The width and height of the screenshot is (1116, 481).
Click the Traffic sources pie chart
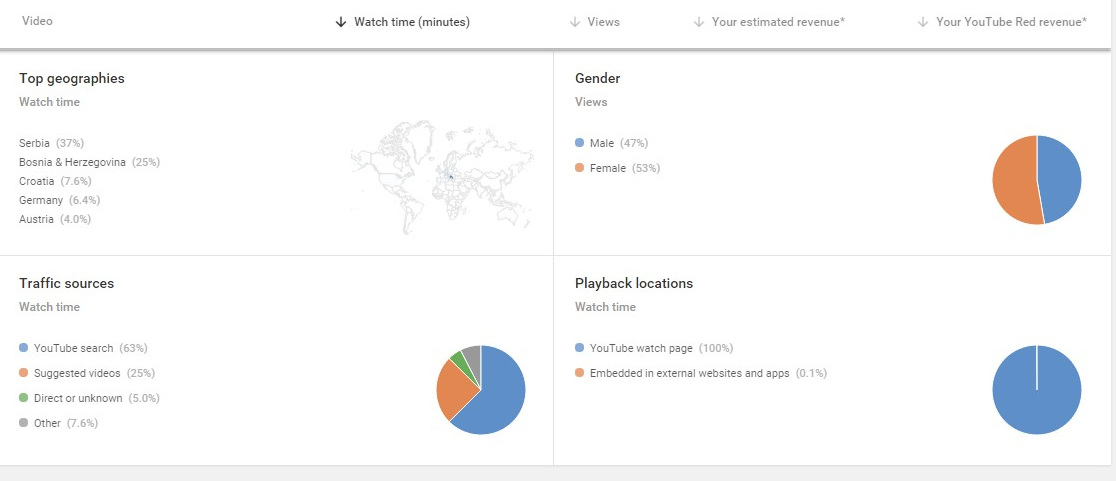pos(481,389)
